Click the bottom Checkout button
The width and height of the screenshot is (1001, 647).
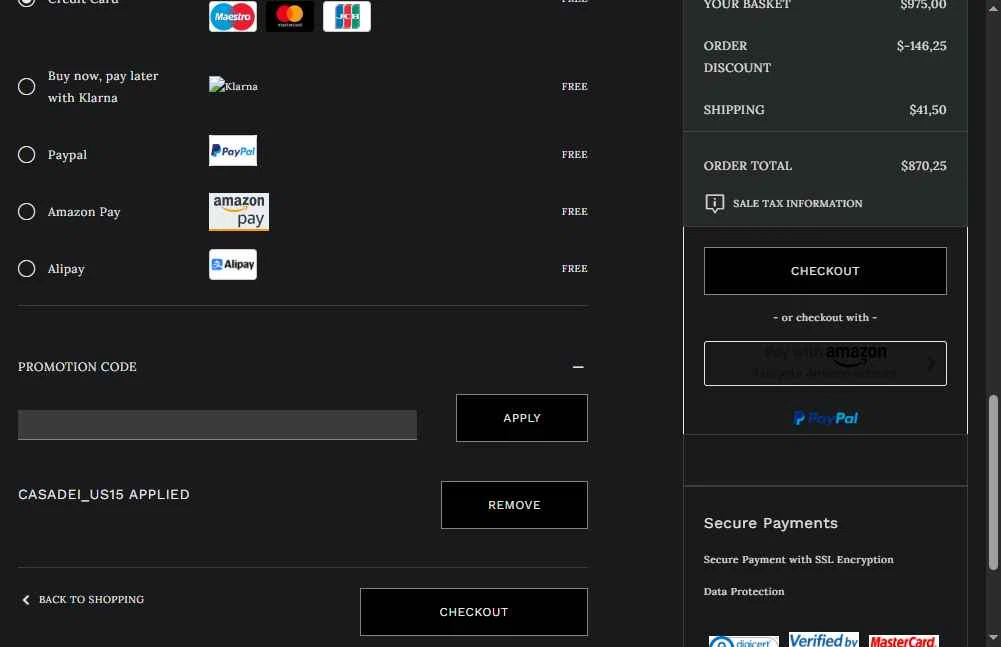tap(474, 612)
